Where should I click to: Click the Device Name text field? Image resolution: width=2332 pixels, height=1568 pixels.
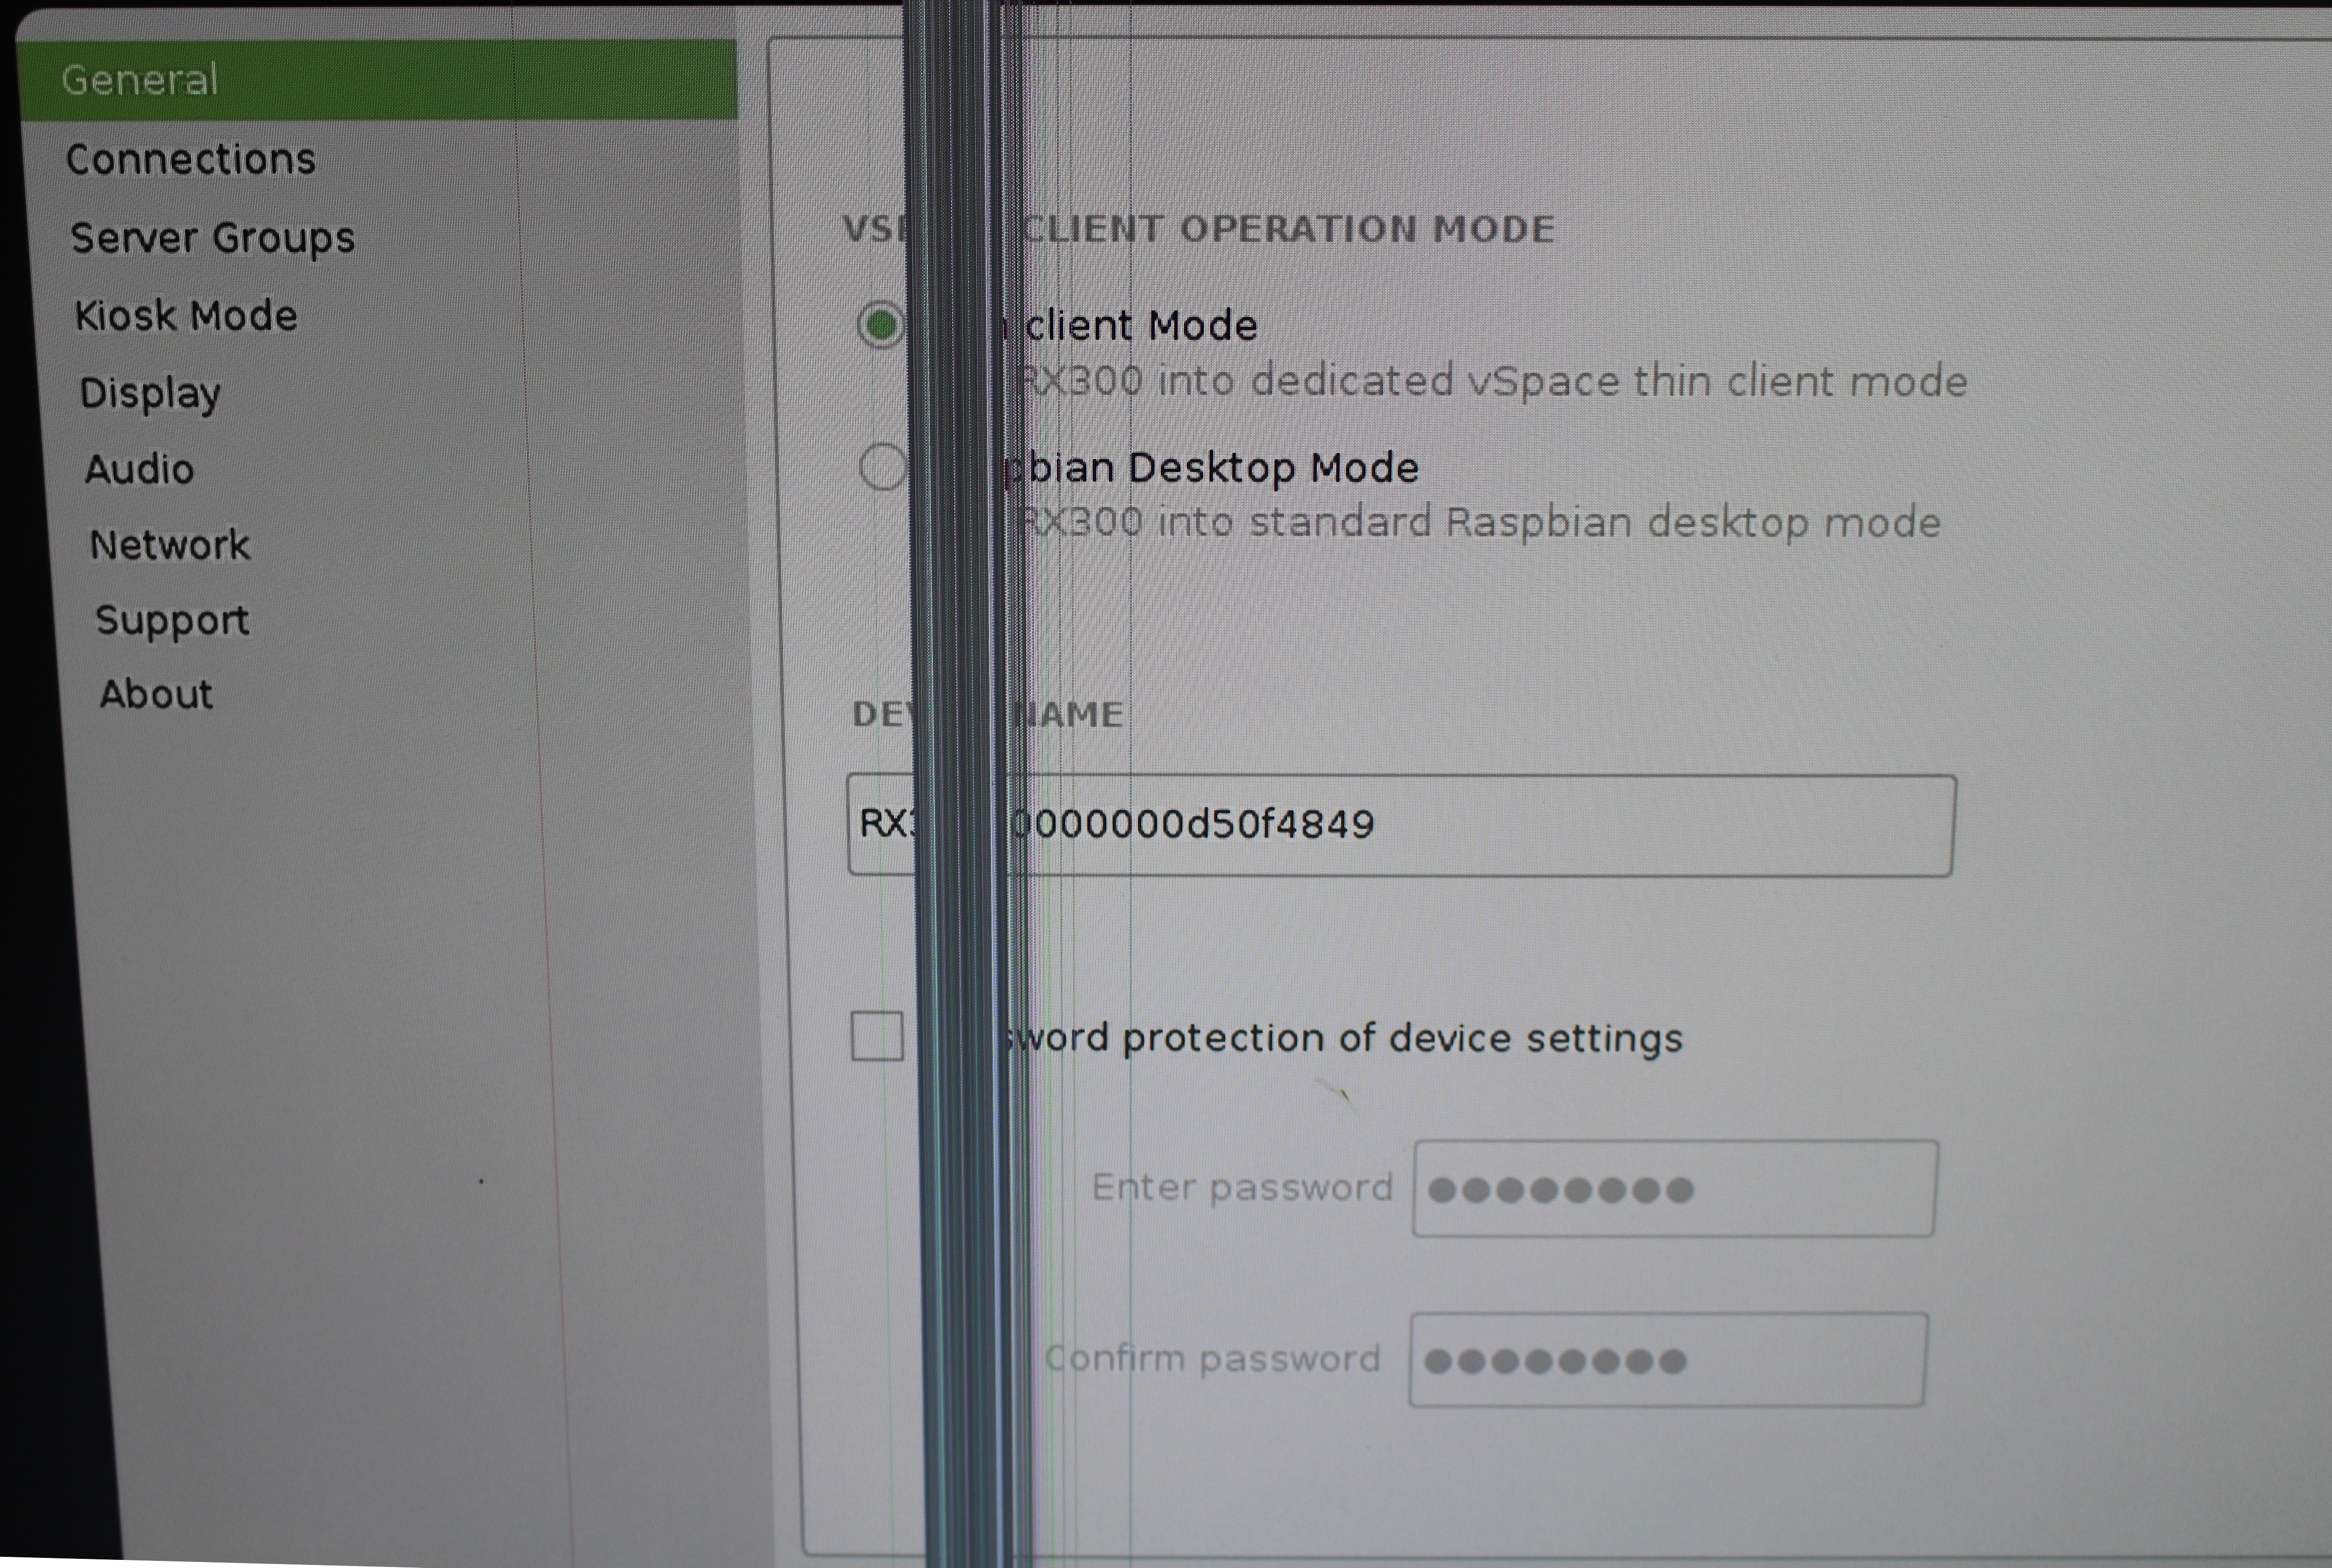click(1401, 825)
